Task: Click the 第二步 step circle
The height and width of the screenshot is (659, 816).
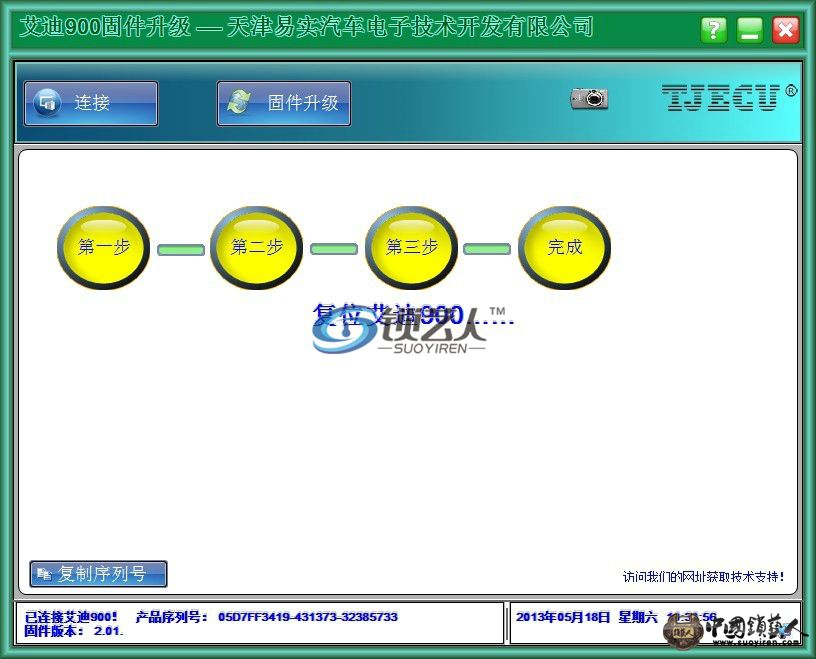Action: pos(257,248)
